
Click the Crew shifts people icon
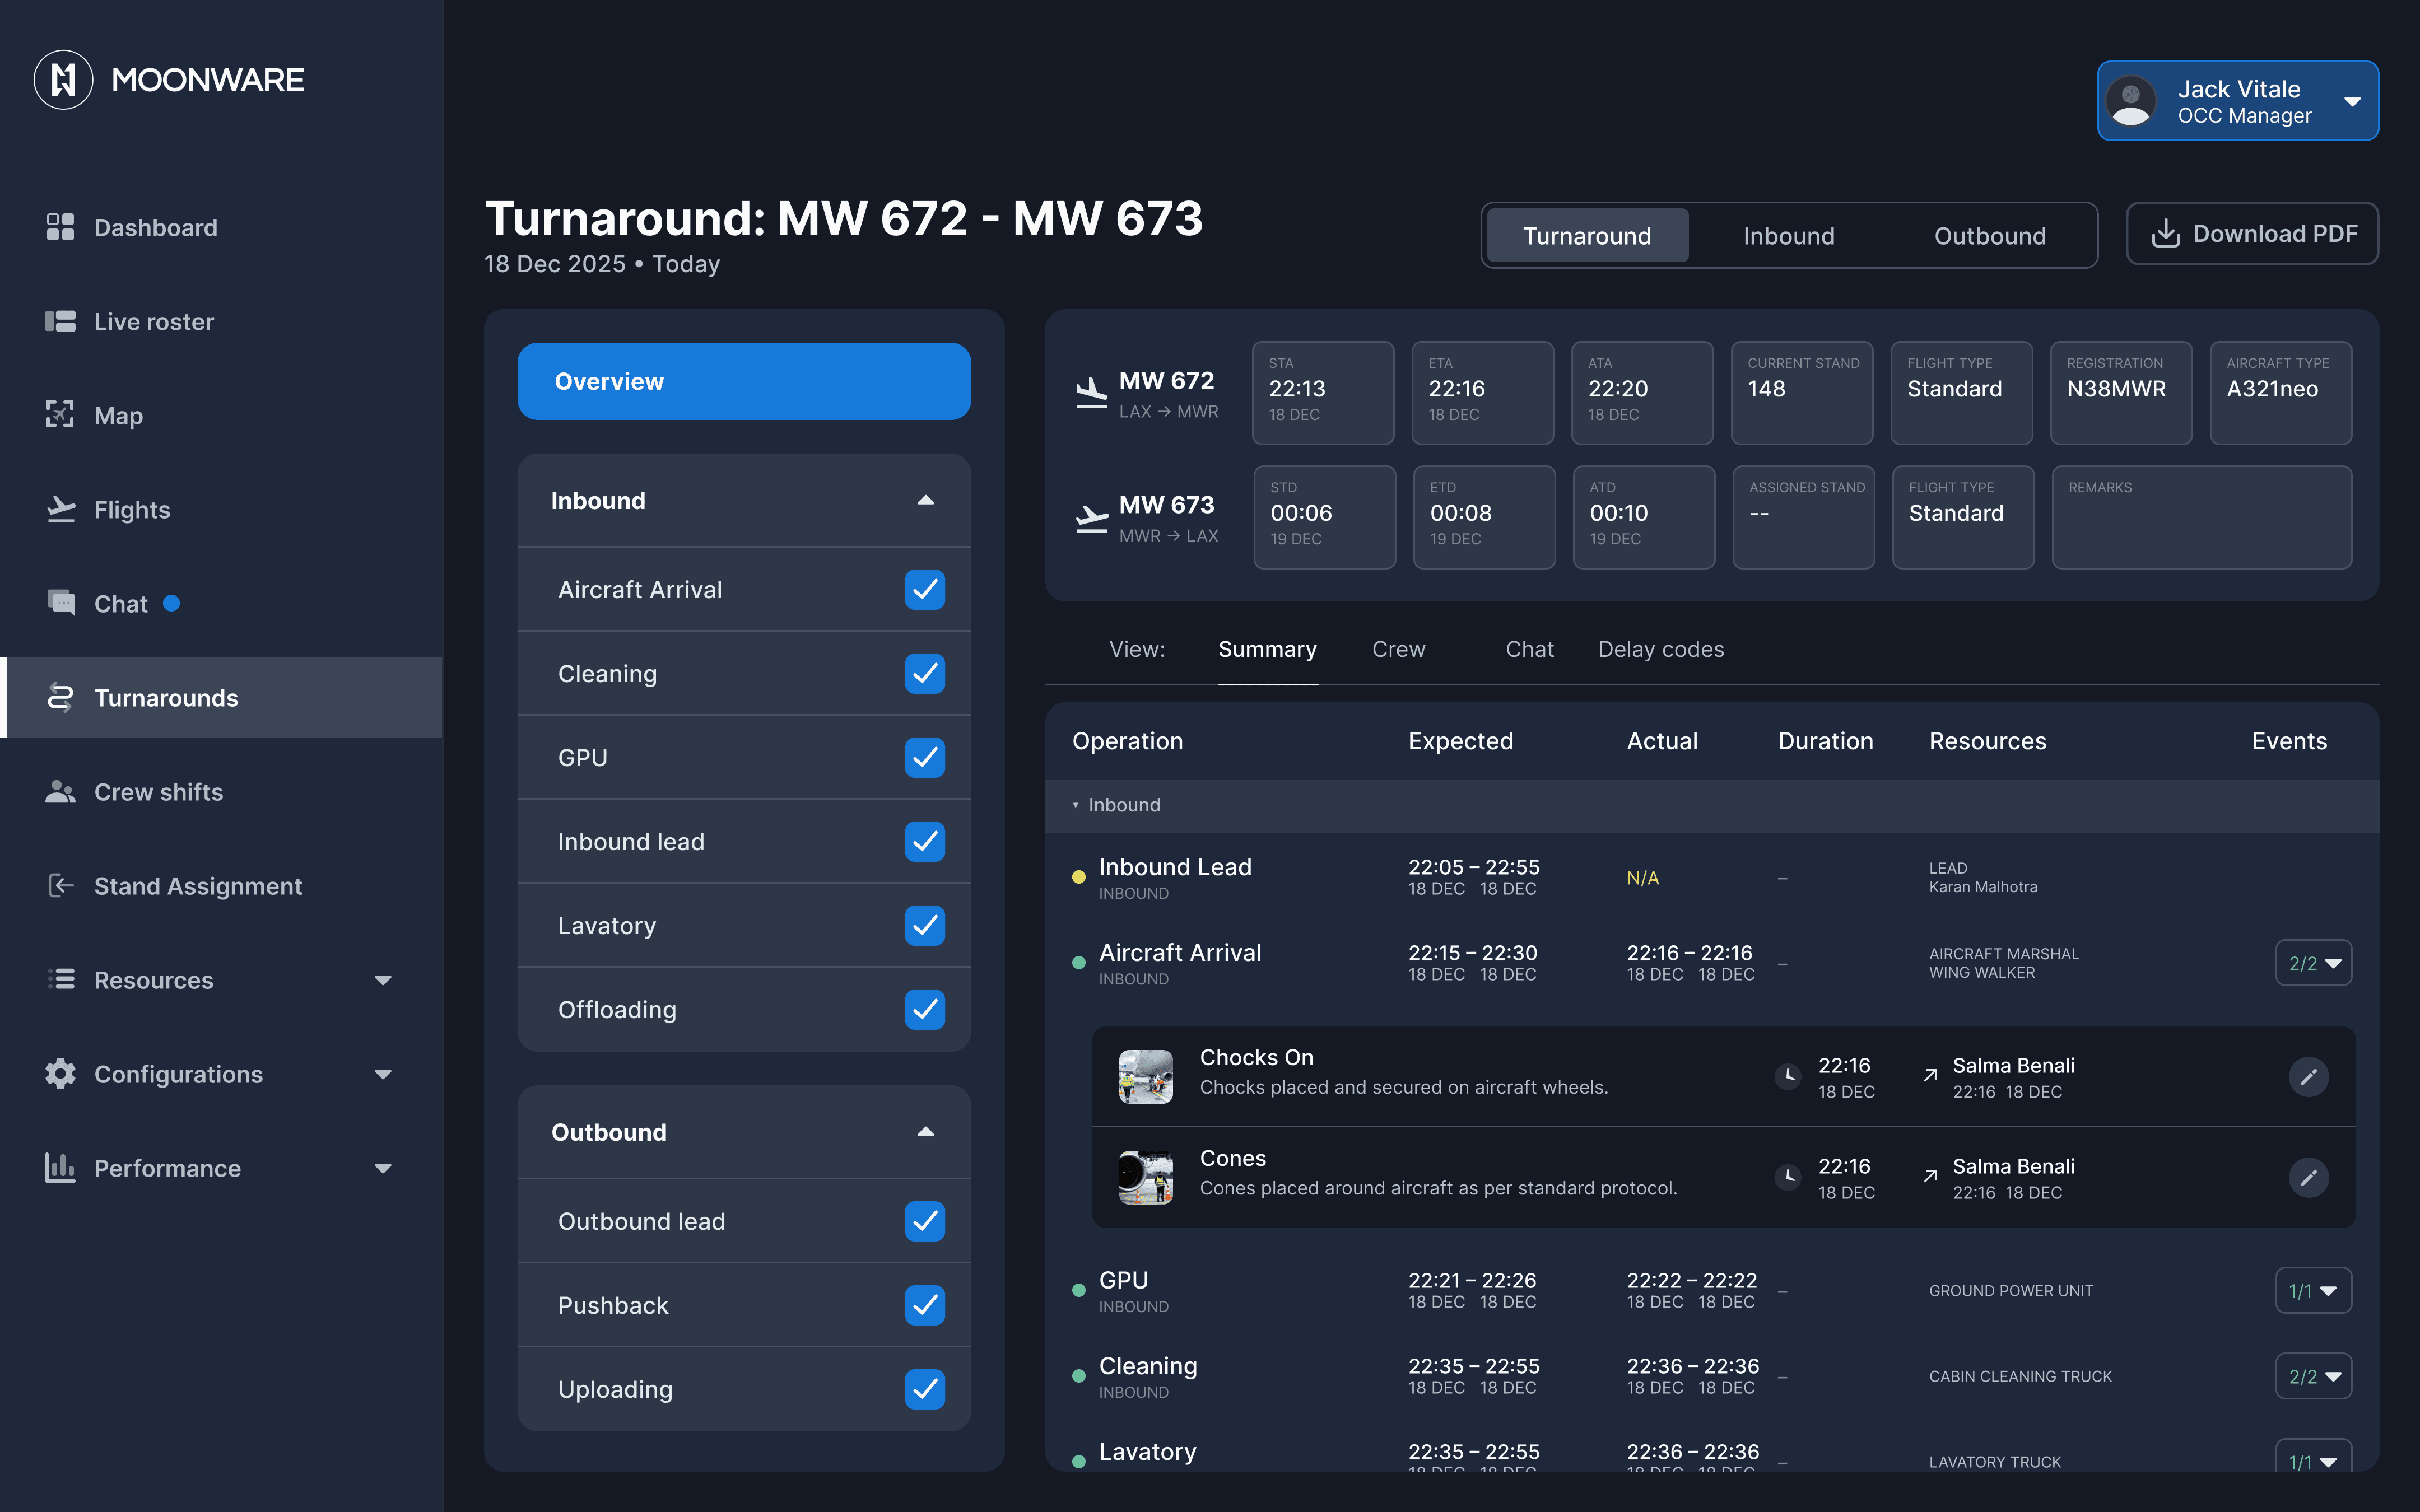click(x=60, y=792)
